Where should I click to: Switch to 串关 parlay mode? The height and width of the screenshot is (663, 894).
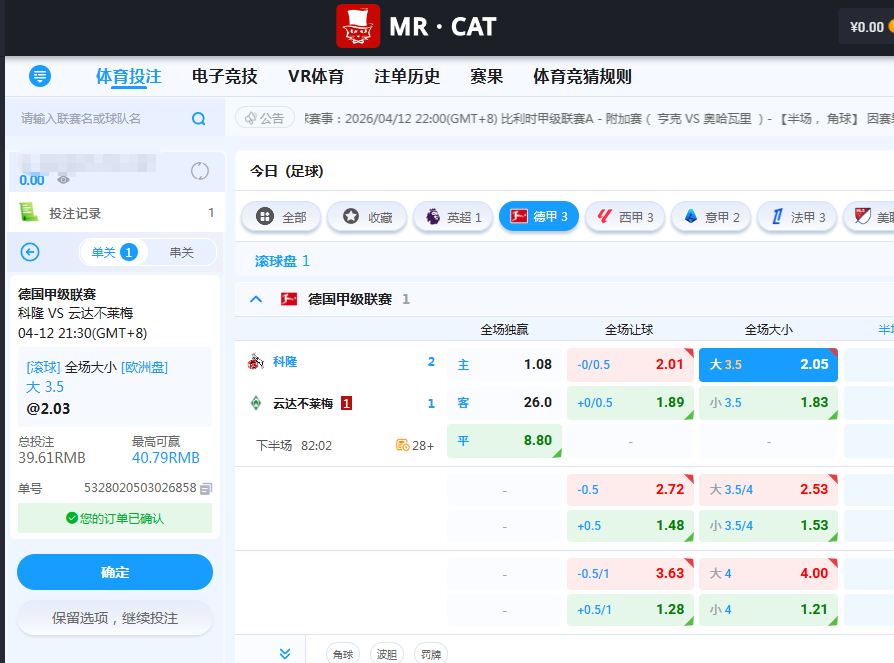tap(181, 252)
